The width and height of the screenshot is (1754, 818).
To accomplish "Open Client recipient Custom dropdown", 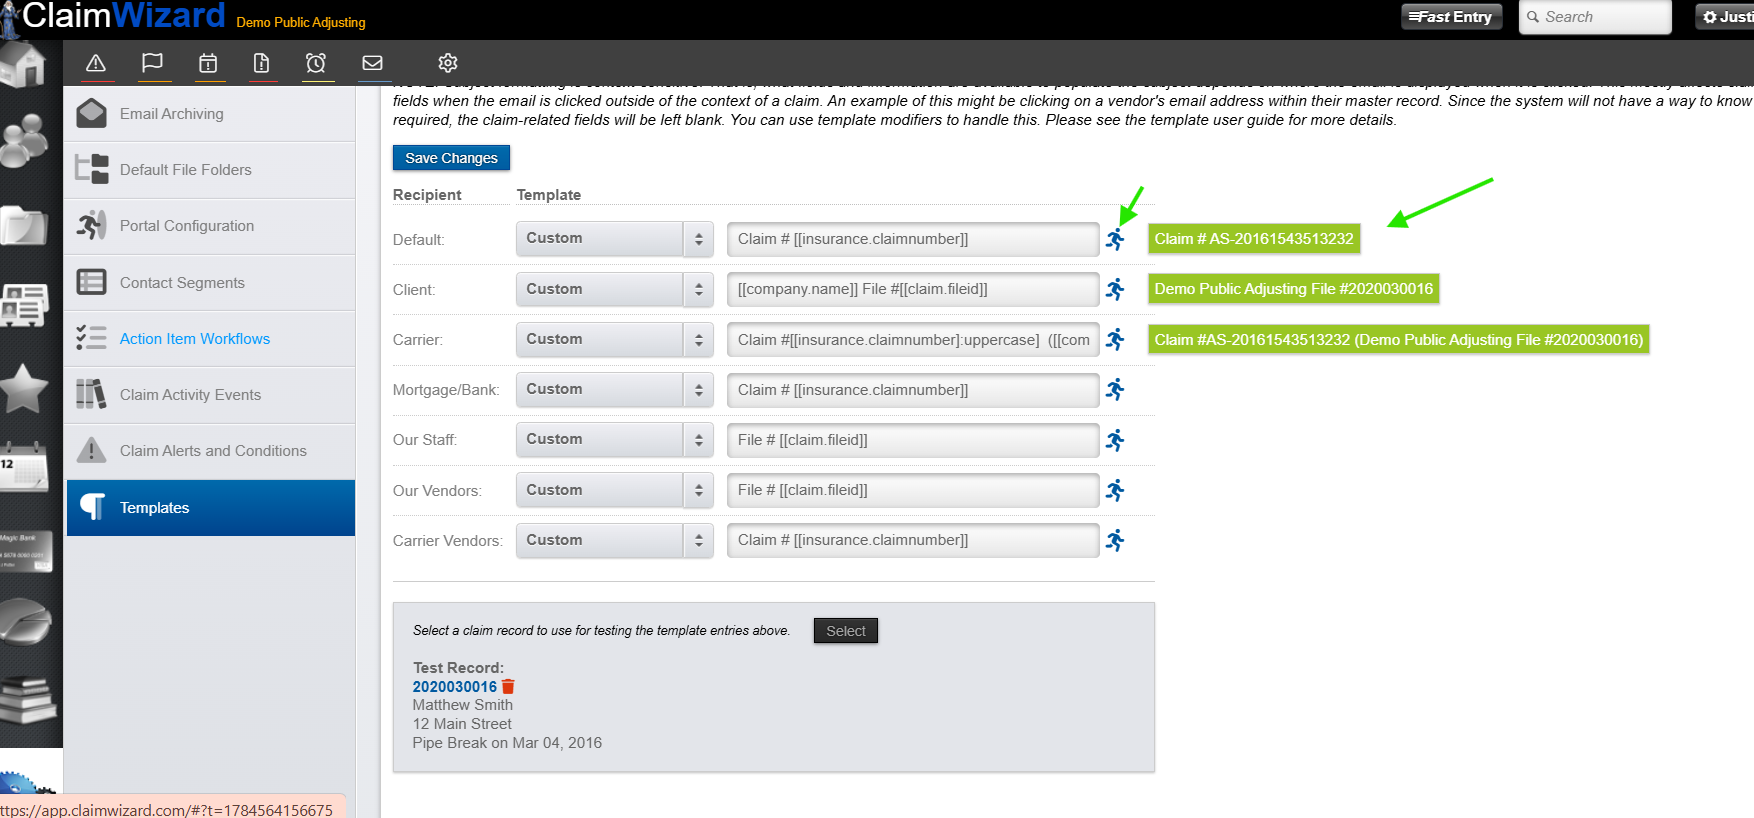I will pos(615,289).
